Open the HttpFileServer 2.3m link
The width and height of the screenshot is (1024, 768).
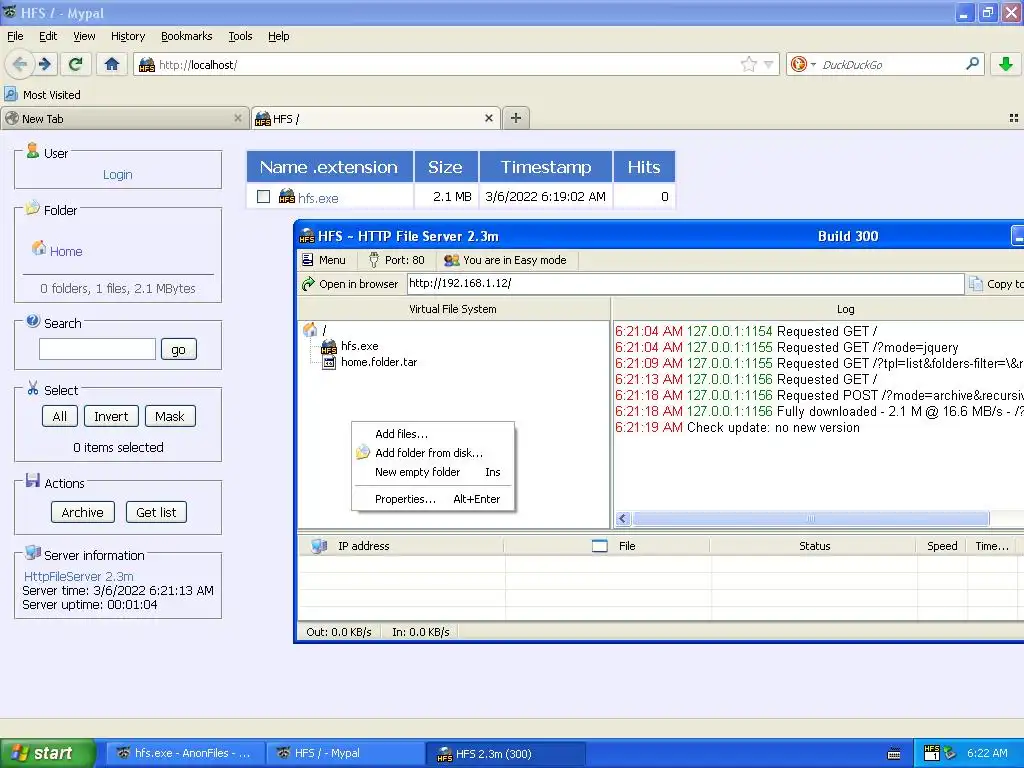[x=78, y=577]
